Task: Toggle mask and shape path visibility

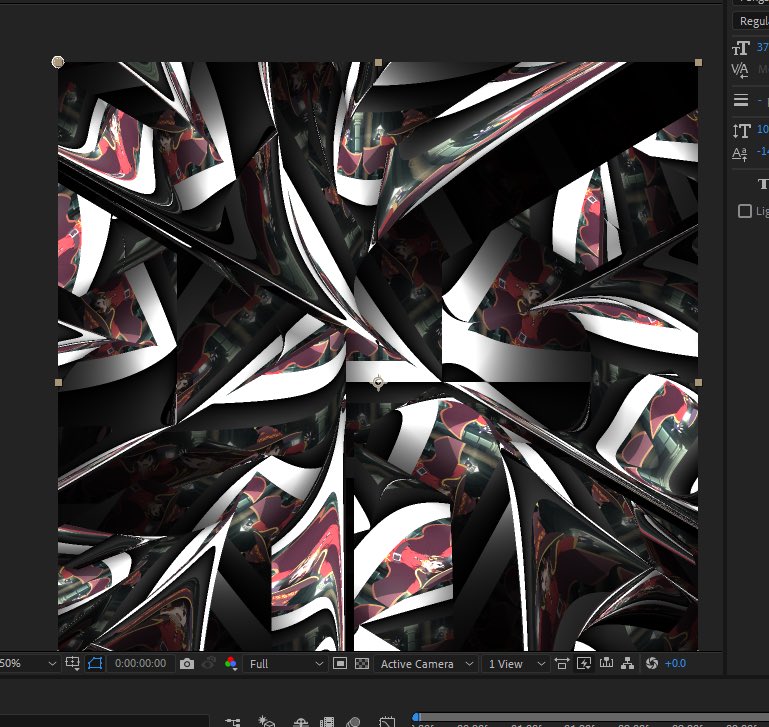Action: [95, 664]
